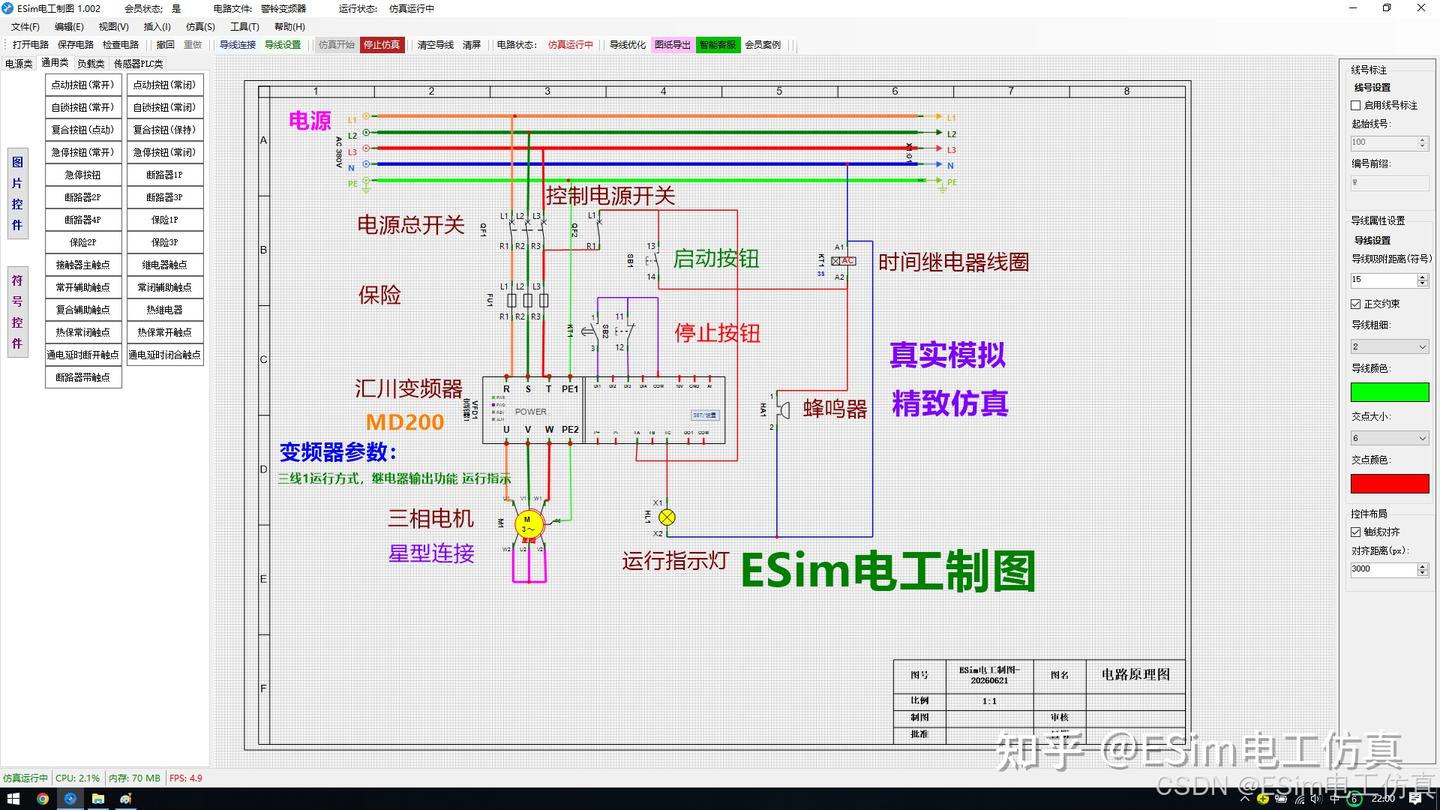This screenshot has width=1440, height=810.
Task: Open the 帮助(H) menu
Action: point(289,27)
